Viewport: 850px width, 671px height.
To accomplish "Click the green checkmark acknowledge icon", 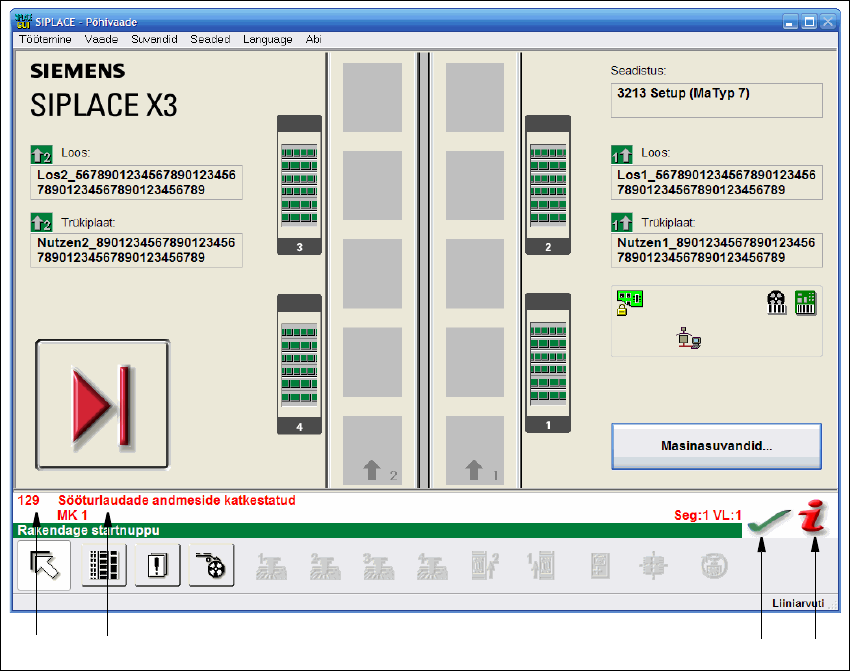I will (x=768, y=521).
